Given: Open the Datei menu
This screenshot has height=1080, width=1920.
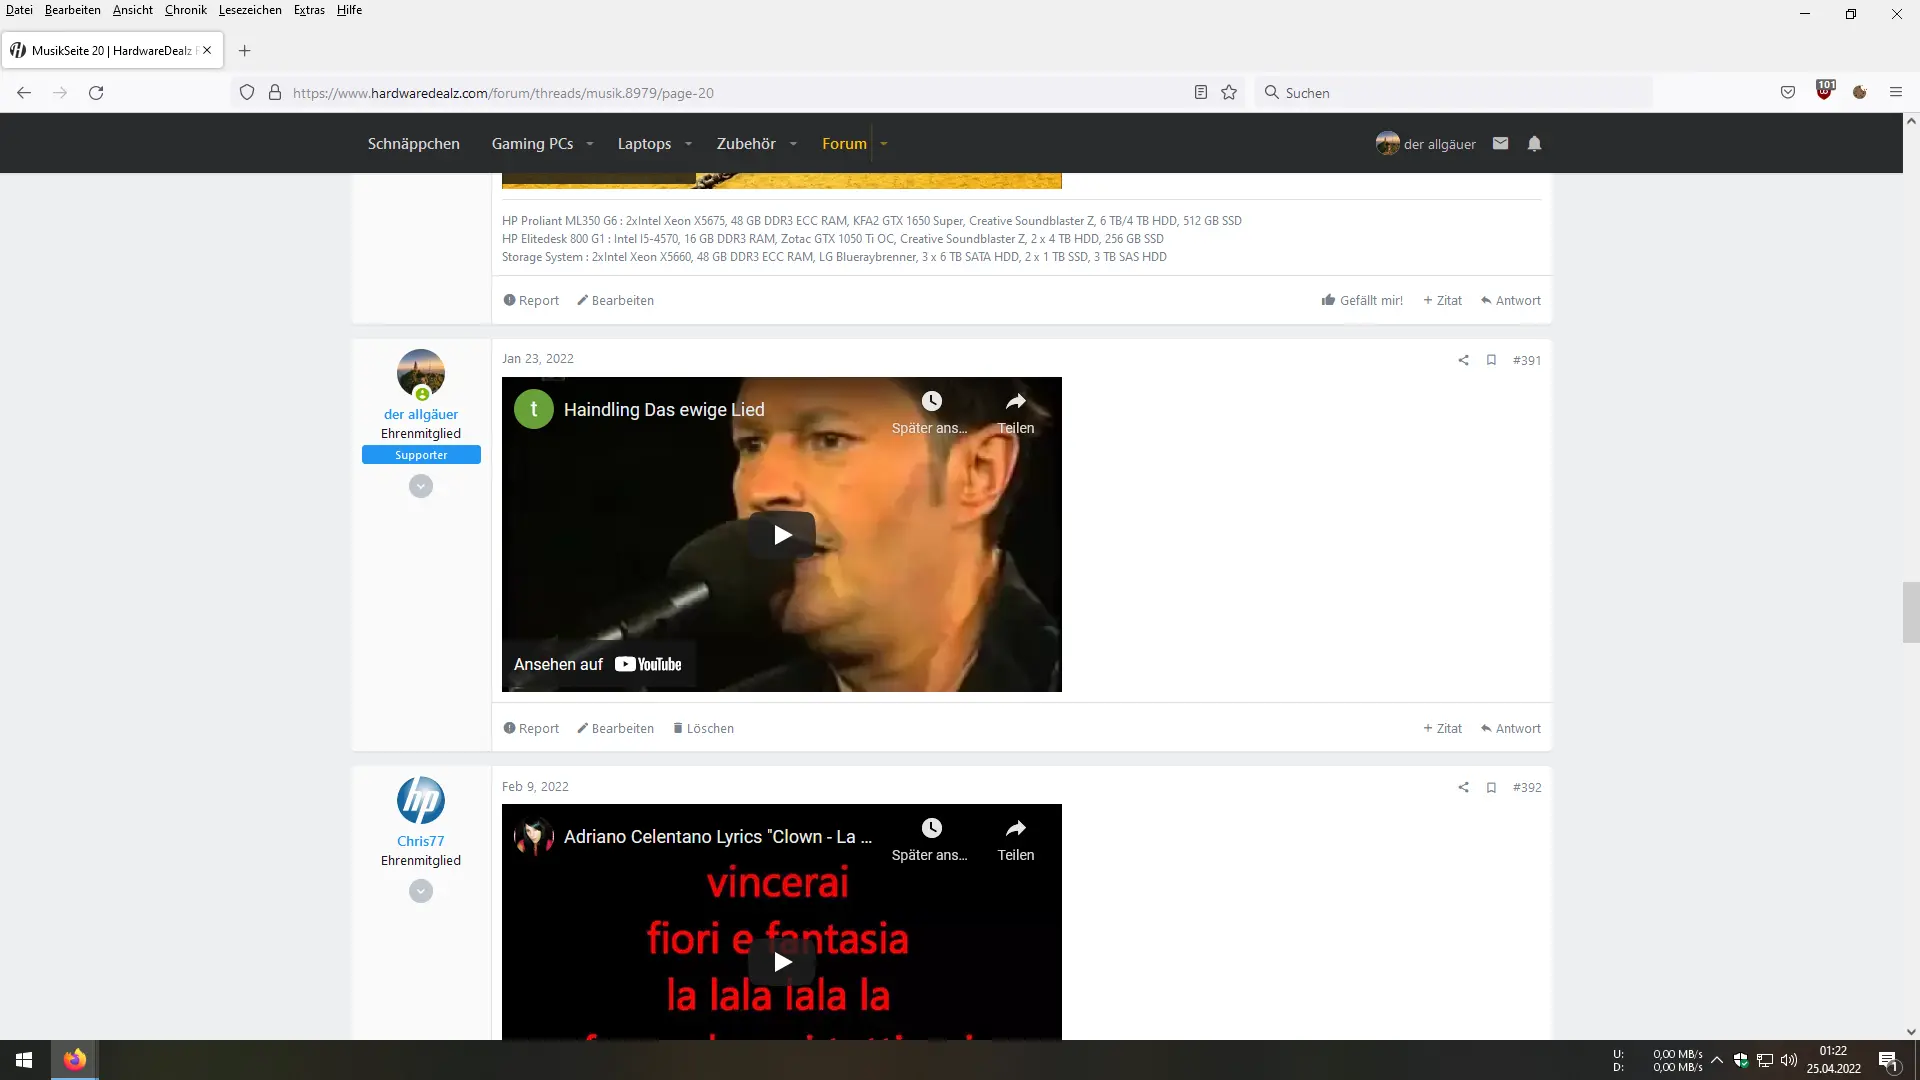Looking at the screenshot, I should (x=19, y=10).
